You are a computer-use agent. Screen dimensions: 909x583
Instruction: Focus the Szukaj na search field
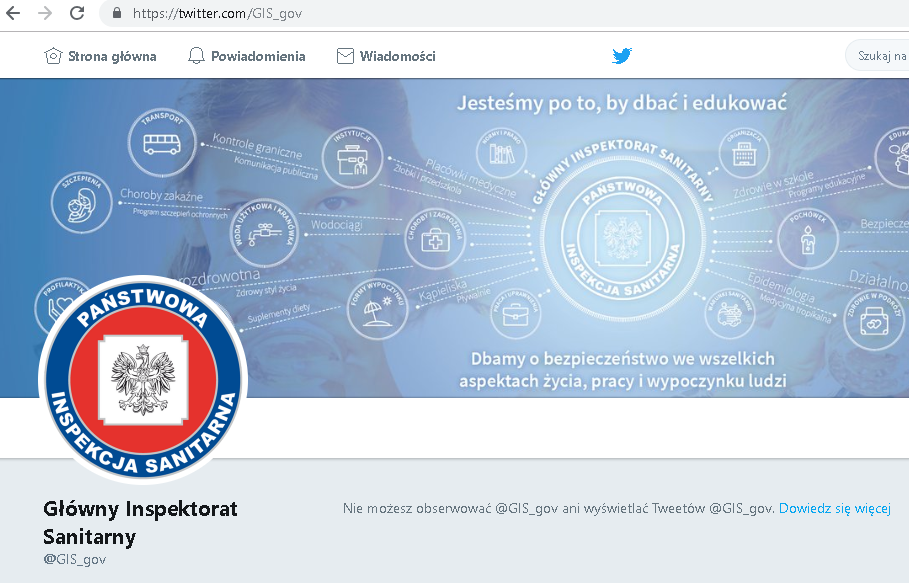click(880, 56)
